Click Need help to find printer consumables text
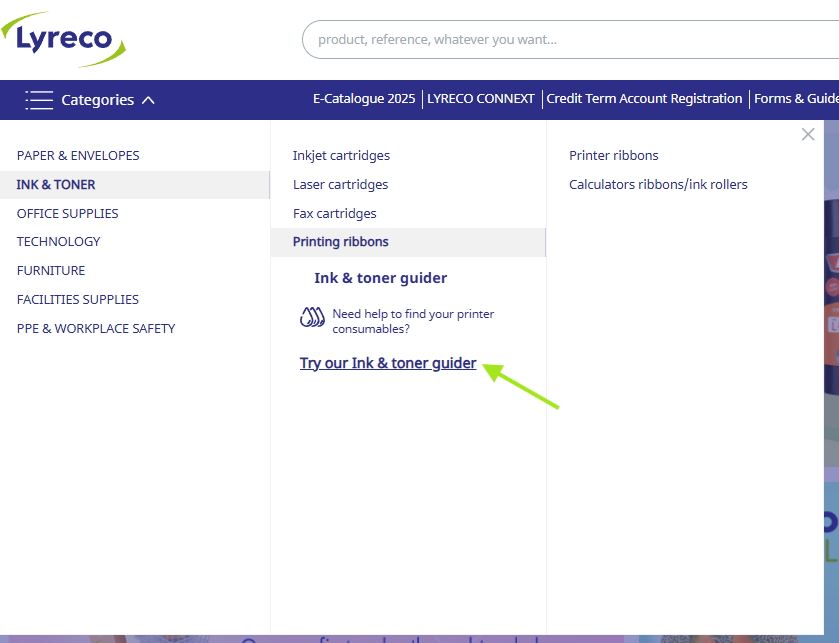839x643 pixels. coord(413,321)
